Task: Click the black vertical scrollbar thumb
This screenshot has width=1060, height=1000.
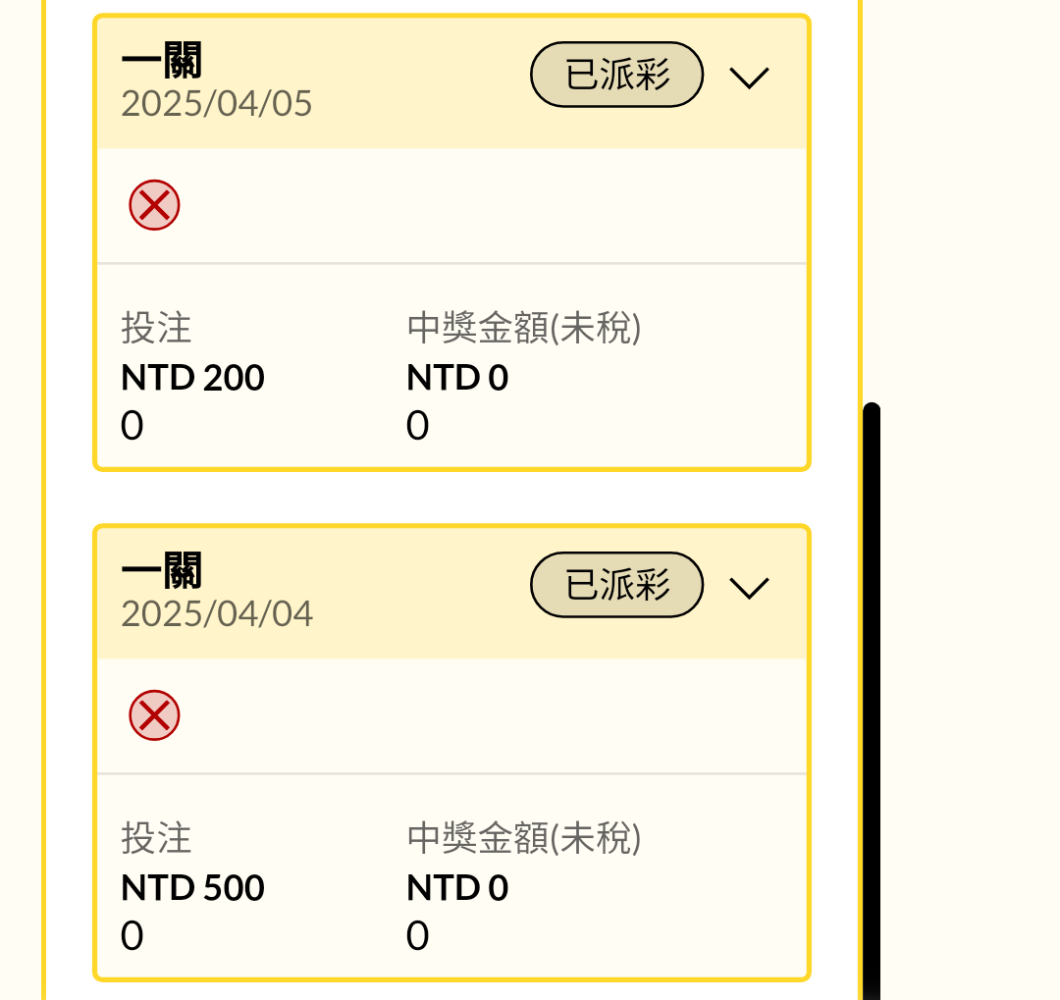Action: coord(871,700)
